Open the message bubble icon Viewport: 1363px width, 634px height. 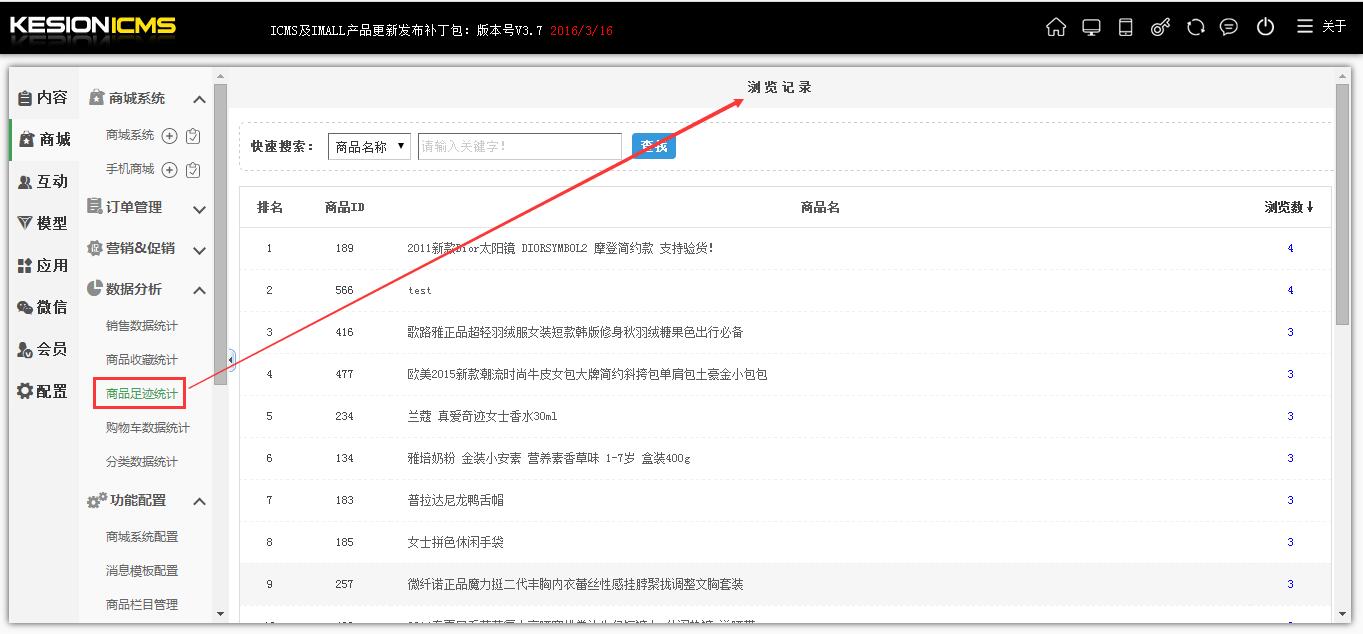1229,27
